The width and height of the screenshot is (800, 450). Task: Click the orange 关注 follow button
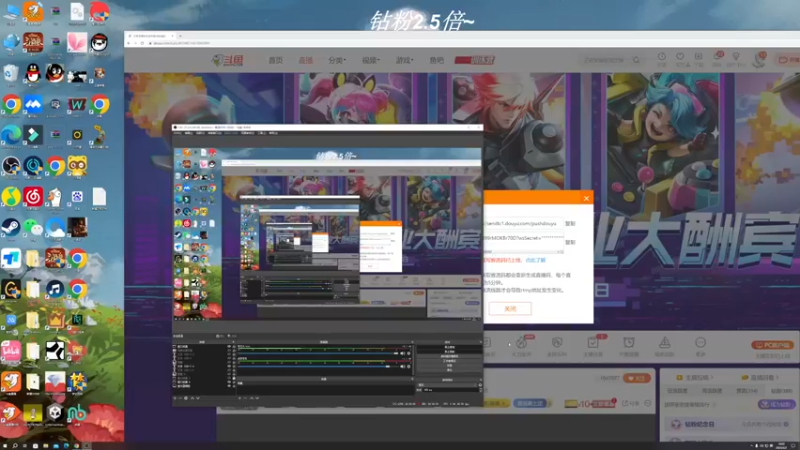(637, 378)
